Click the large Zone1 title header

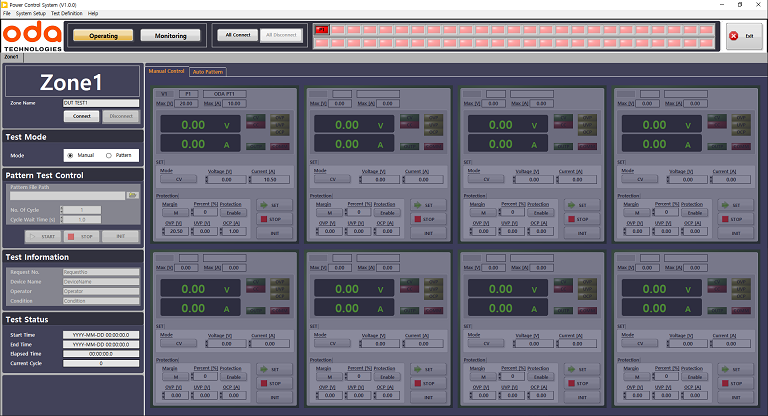(72, 82)
